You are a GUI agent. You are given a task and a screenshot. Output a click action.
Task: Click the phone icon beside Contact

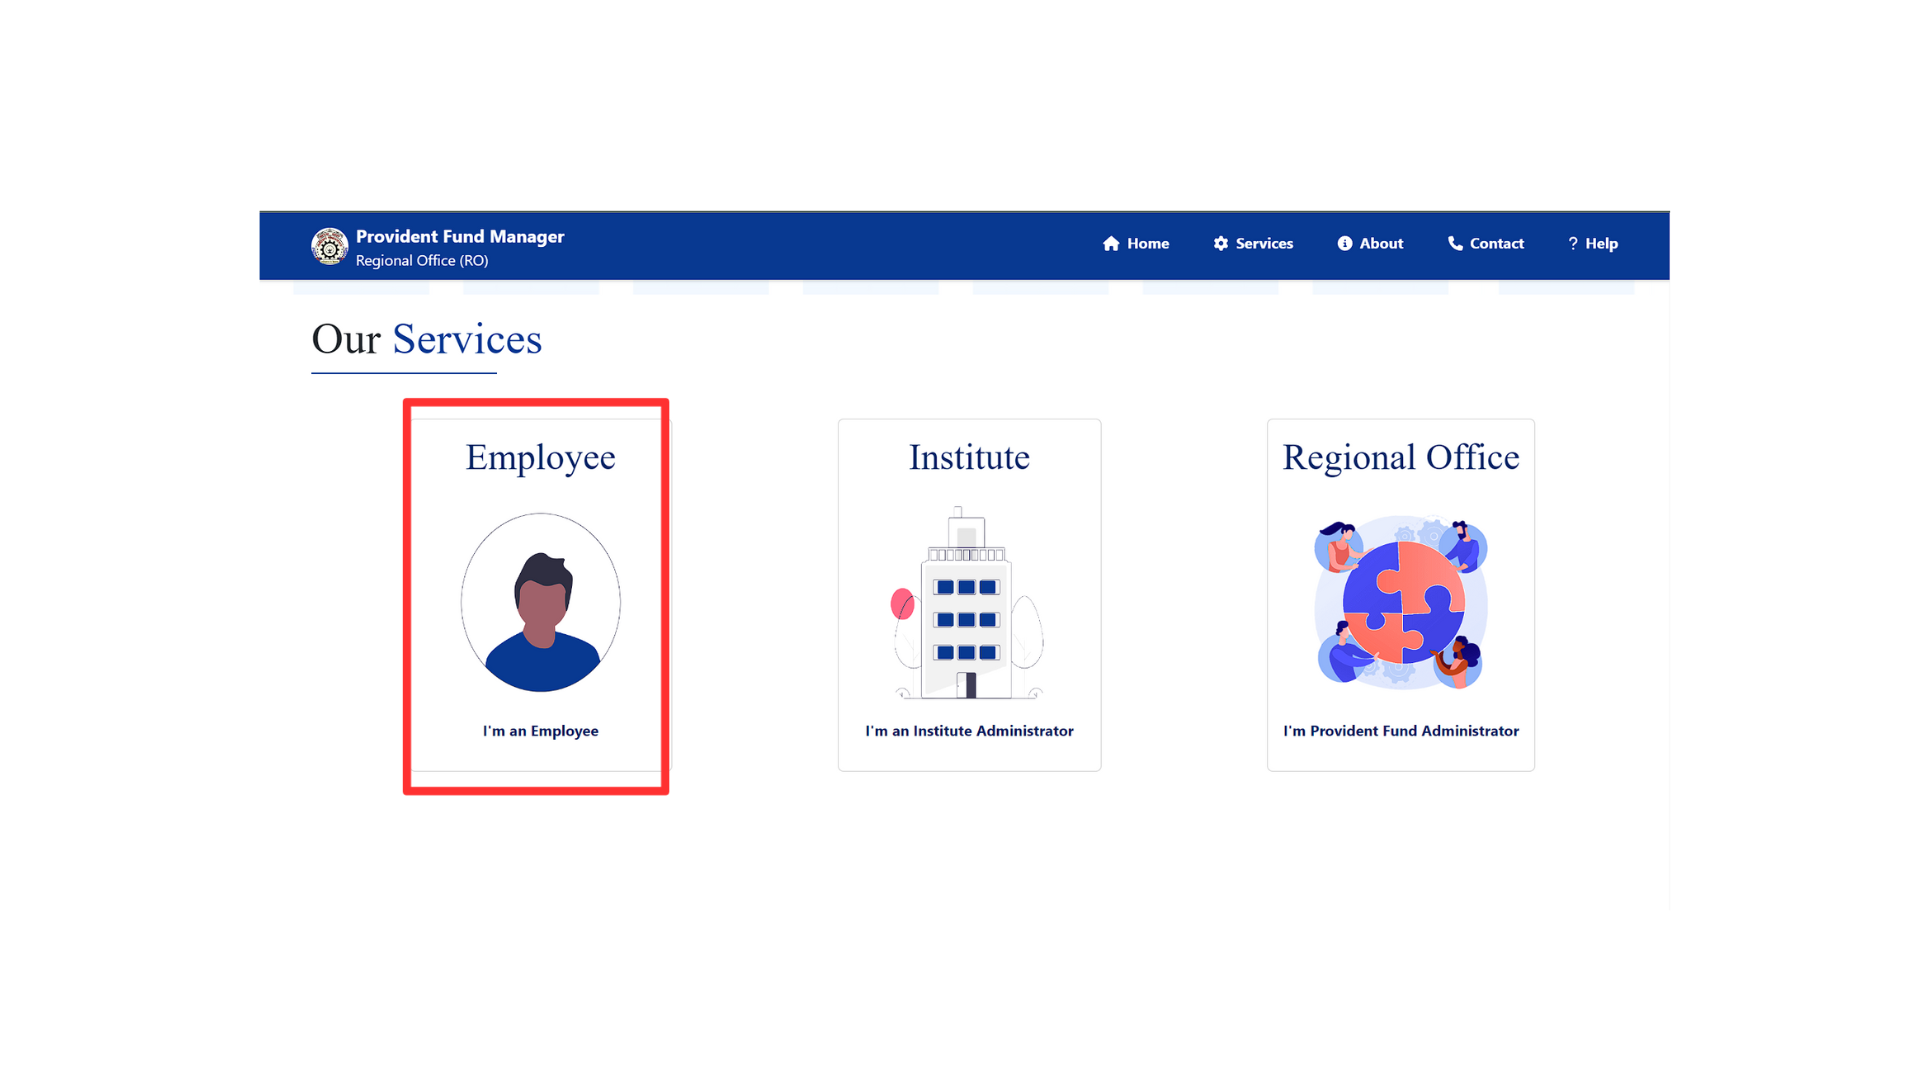[x=1455, y=244]
